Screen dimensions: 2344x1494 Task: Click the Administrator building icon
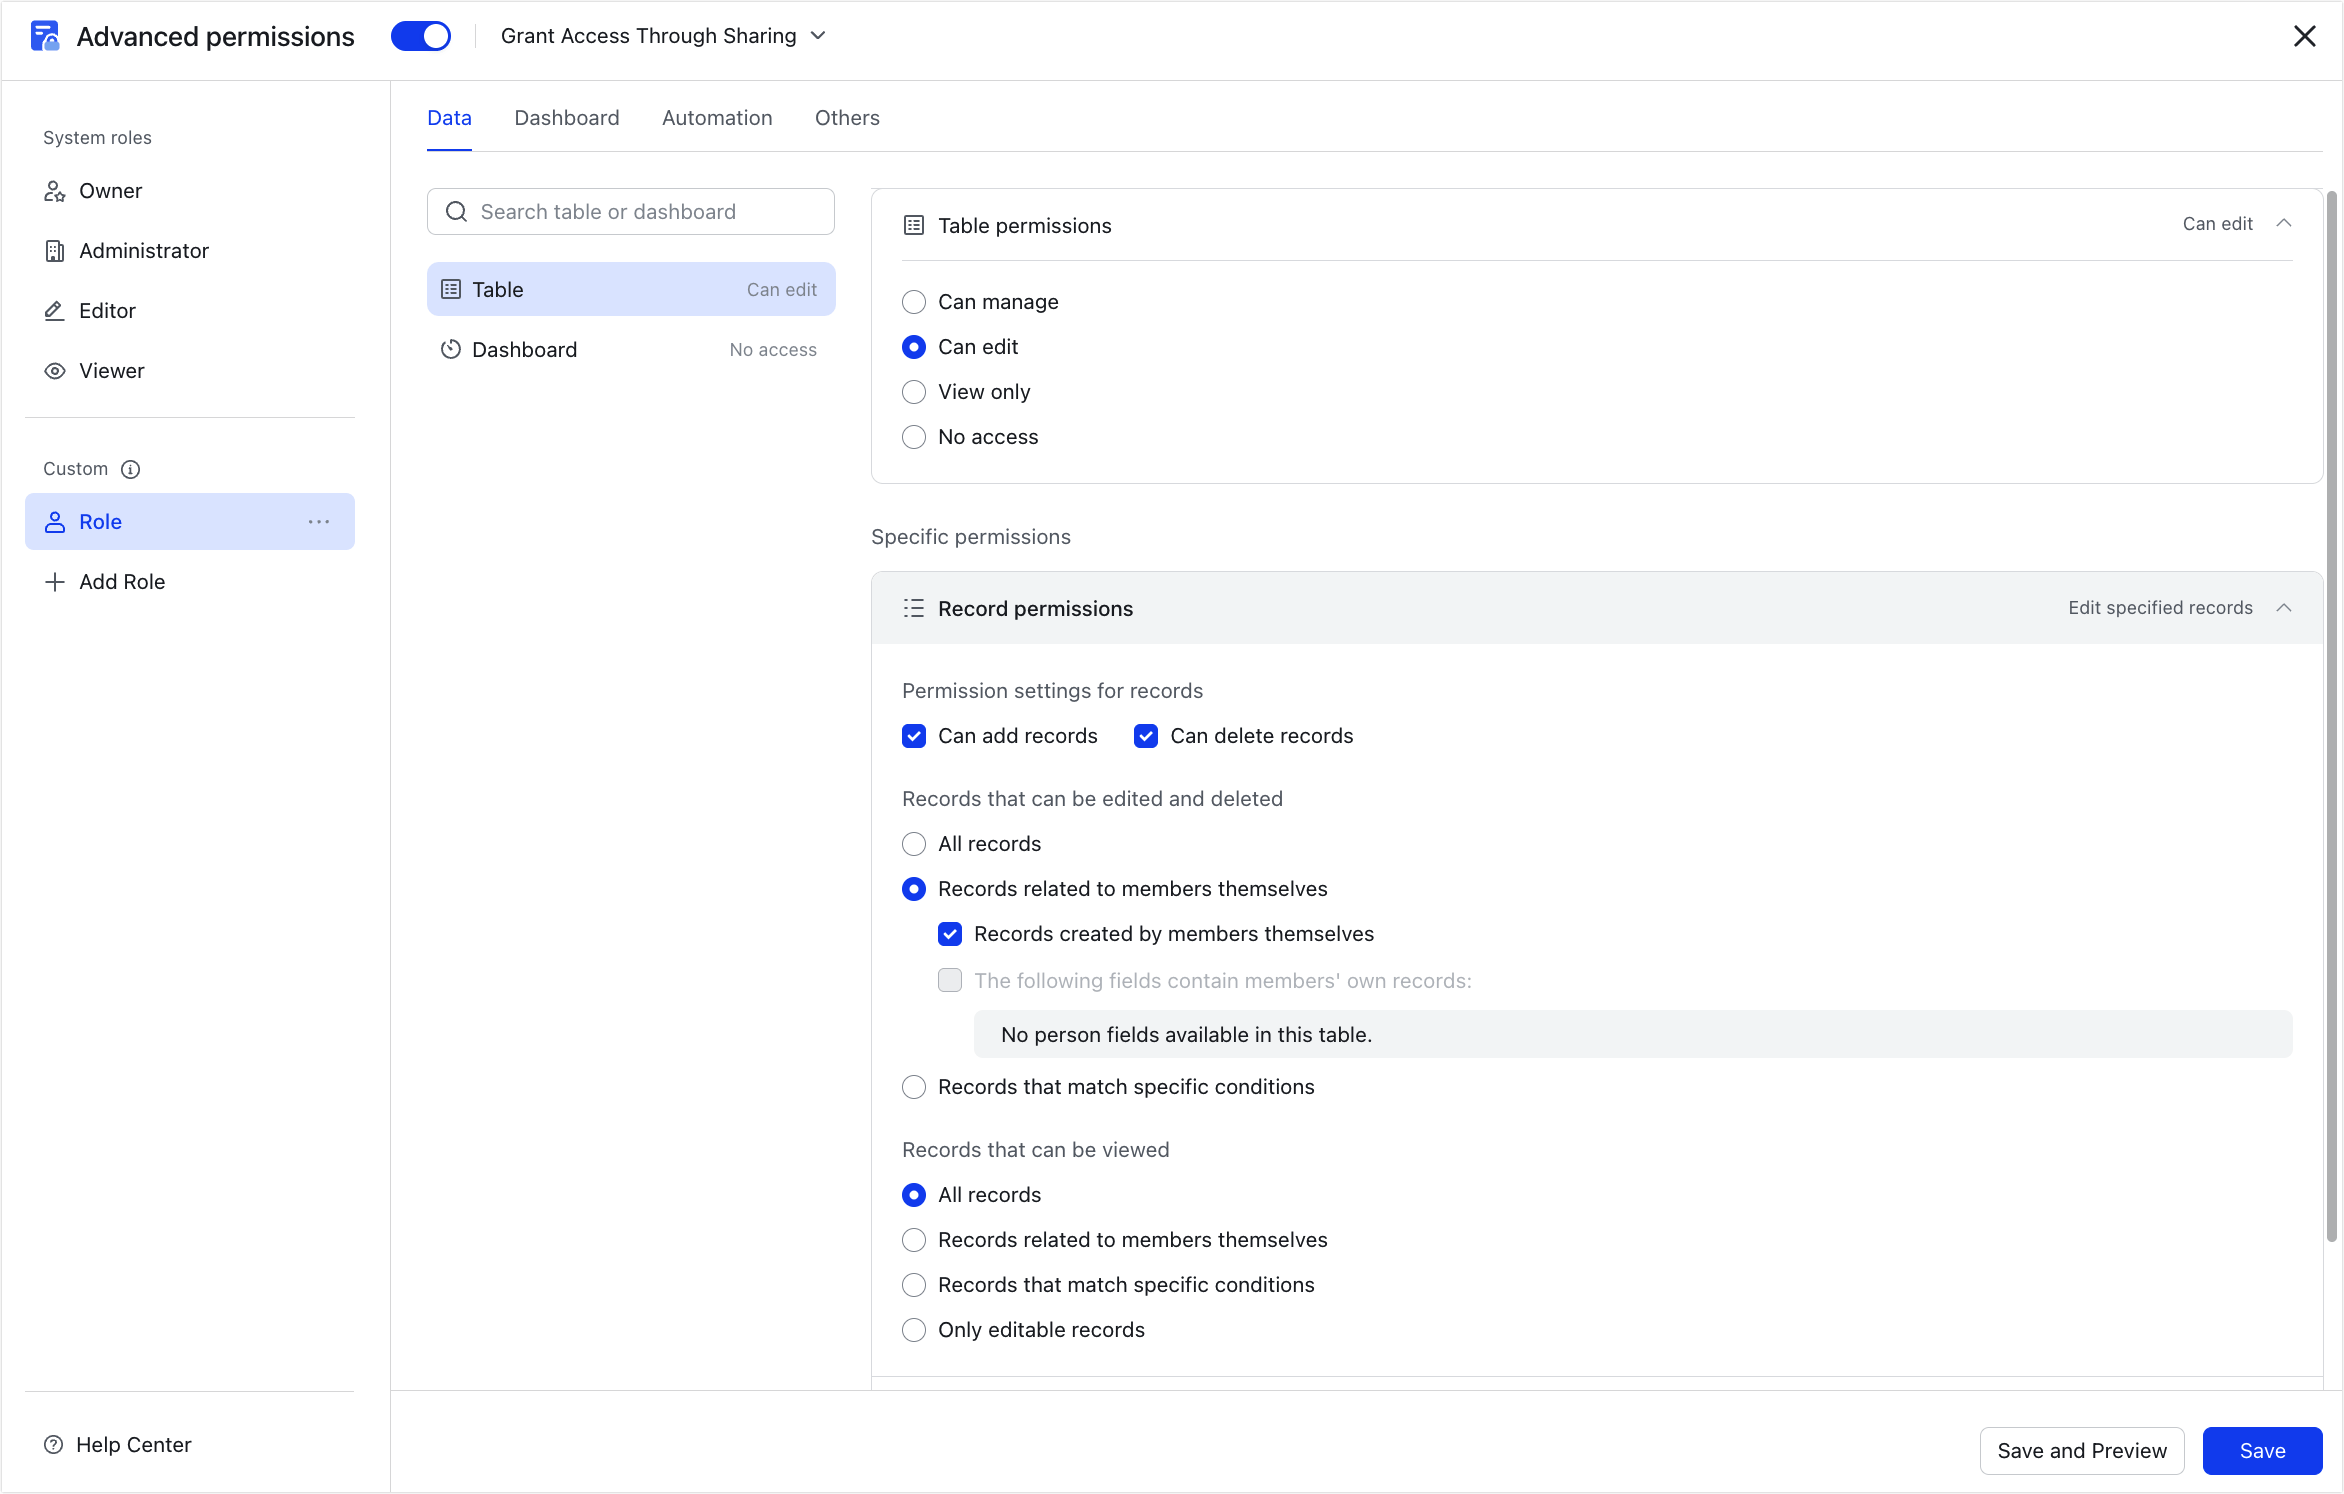pyautogui.click(x=55, y=251)
